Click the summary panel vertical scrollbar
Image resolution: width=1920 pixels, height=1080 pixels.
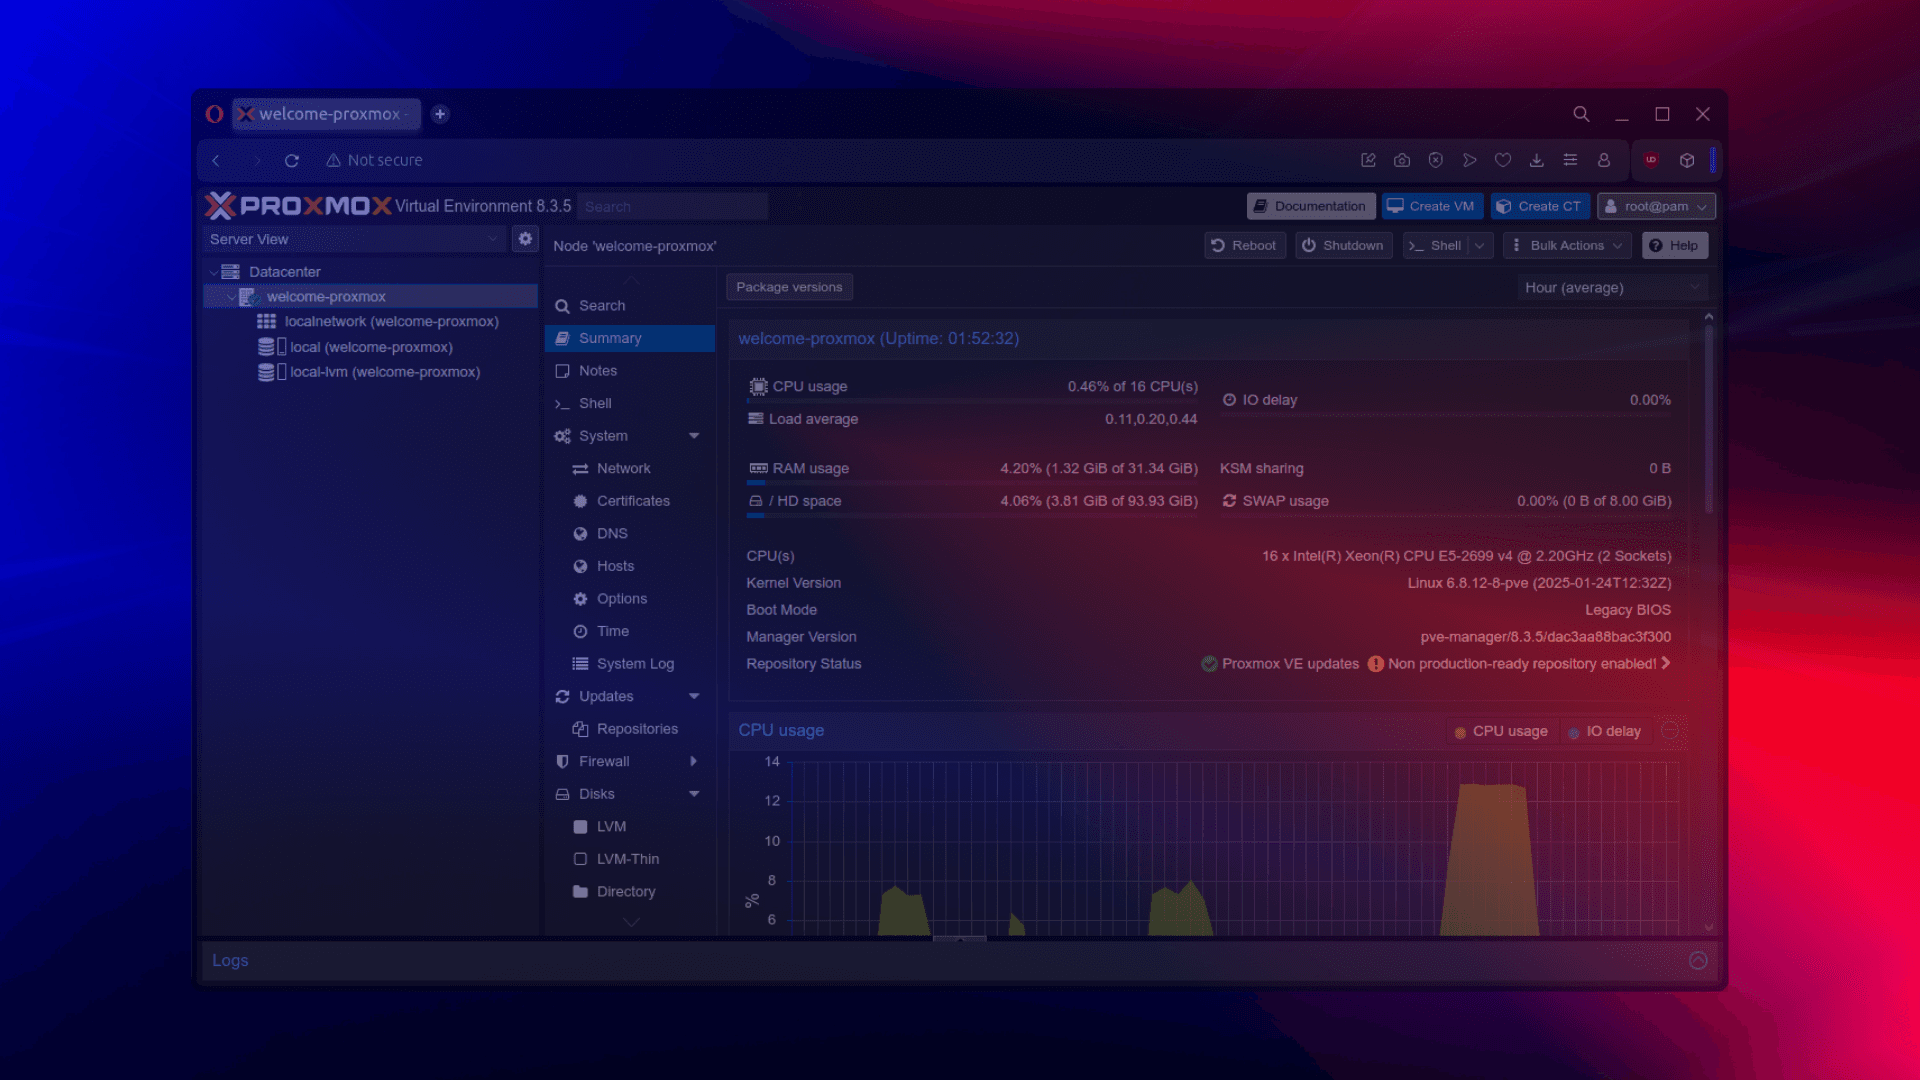click(1708, 420)
